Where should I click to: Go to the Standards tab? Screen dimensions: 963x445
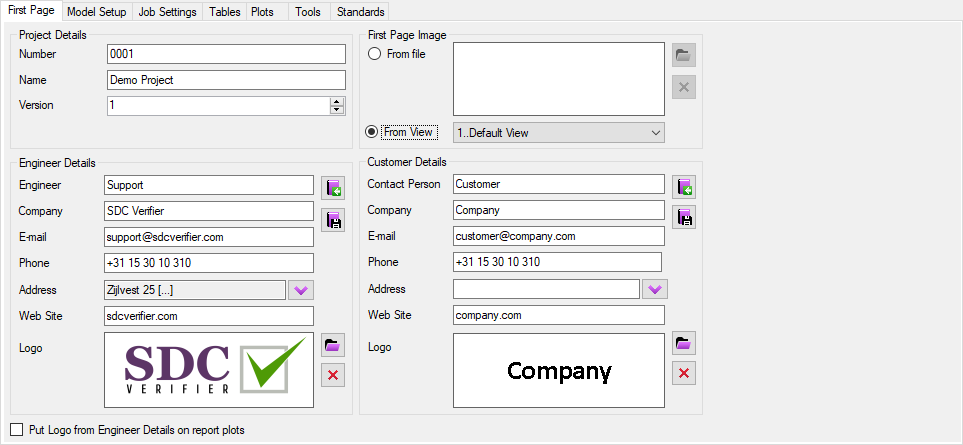pyautogui.click(x=360, y=12)
